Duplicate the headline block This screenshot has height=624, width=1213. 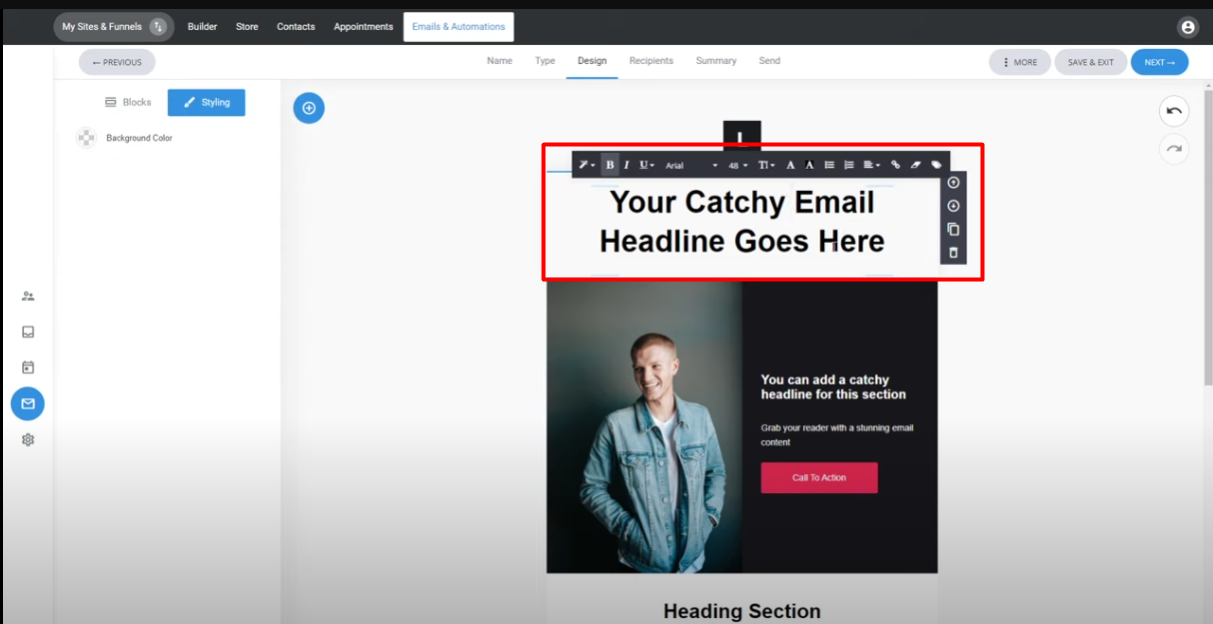click(x=953, y=229)
